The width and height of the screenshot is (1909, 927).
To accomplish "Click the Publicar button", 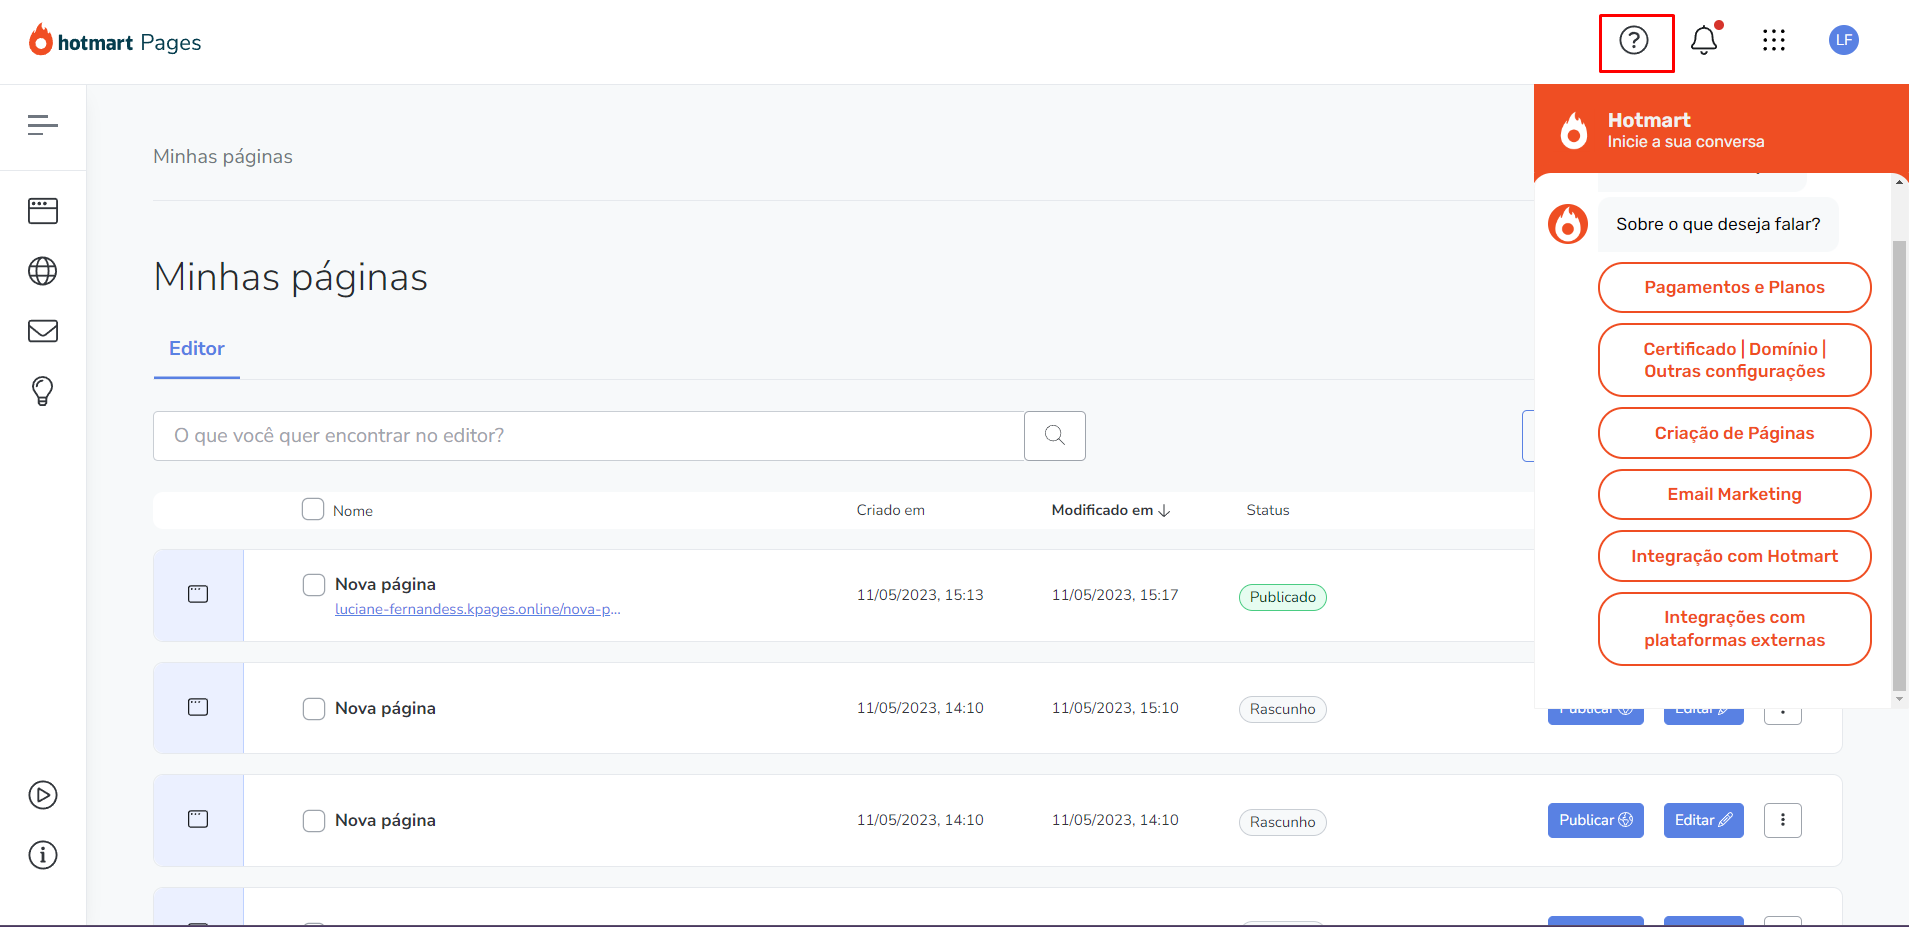I will 1595,820.
